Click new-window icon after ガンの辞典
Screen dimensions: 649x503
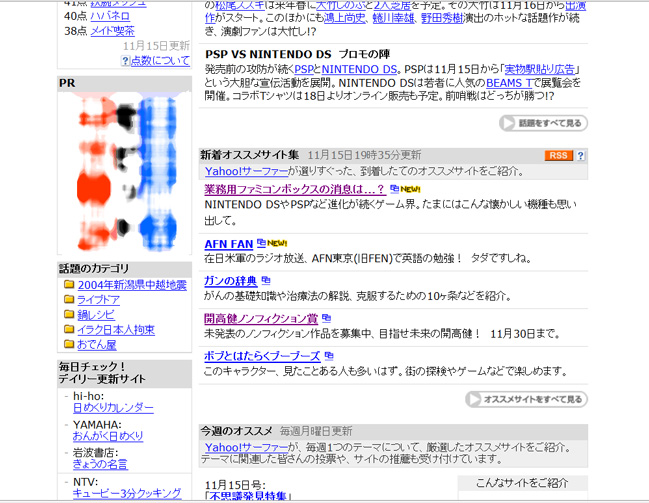point(266,281)
